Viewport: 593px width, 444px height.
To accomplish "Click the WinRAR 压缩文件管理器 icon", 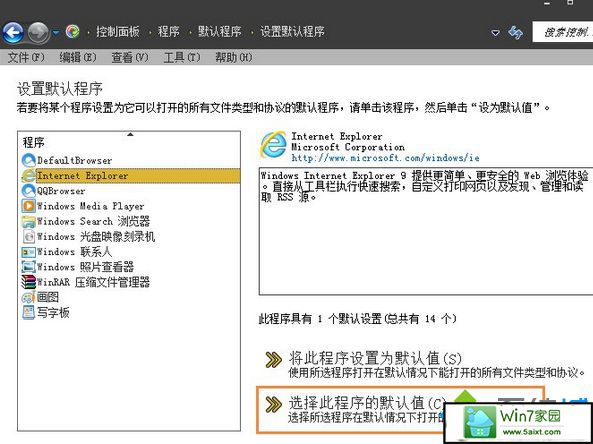I will [28, 282].
